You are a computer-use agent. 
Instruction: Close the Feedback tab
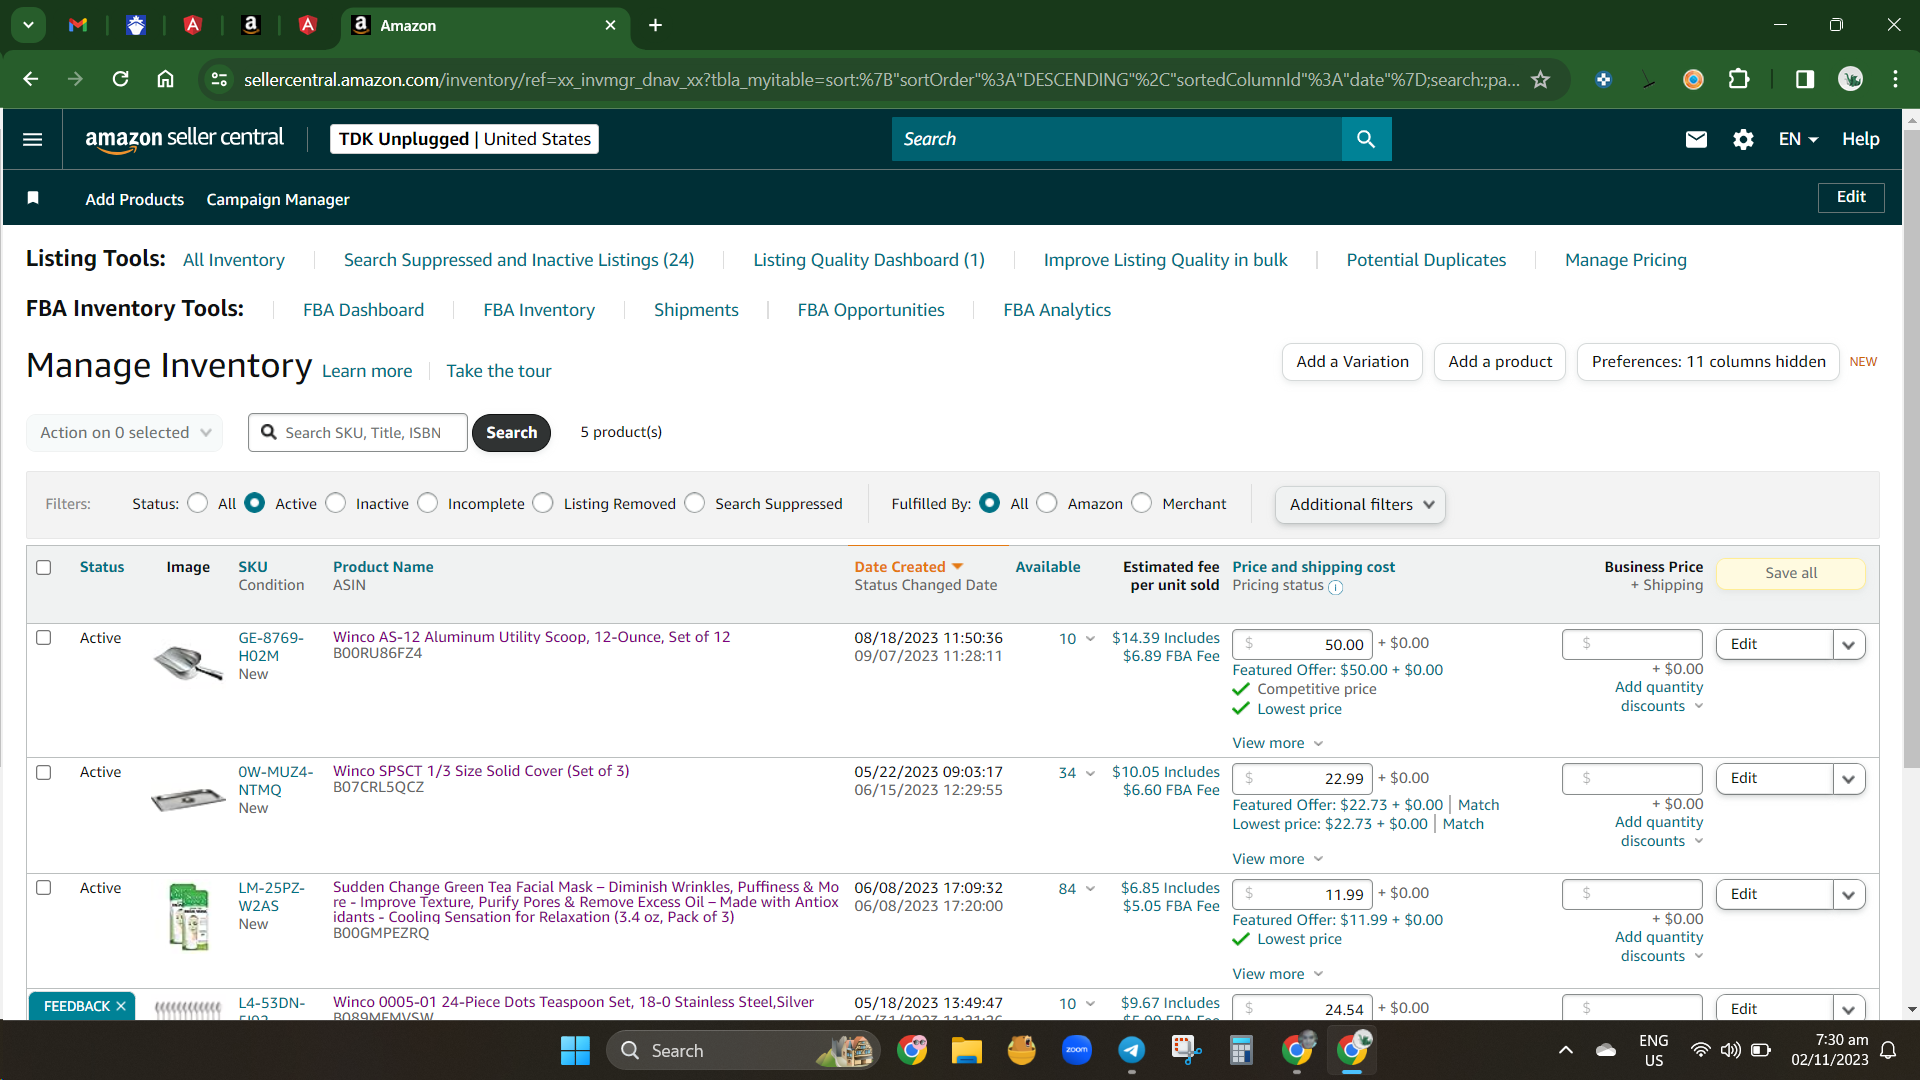121,1006
